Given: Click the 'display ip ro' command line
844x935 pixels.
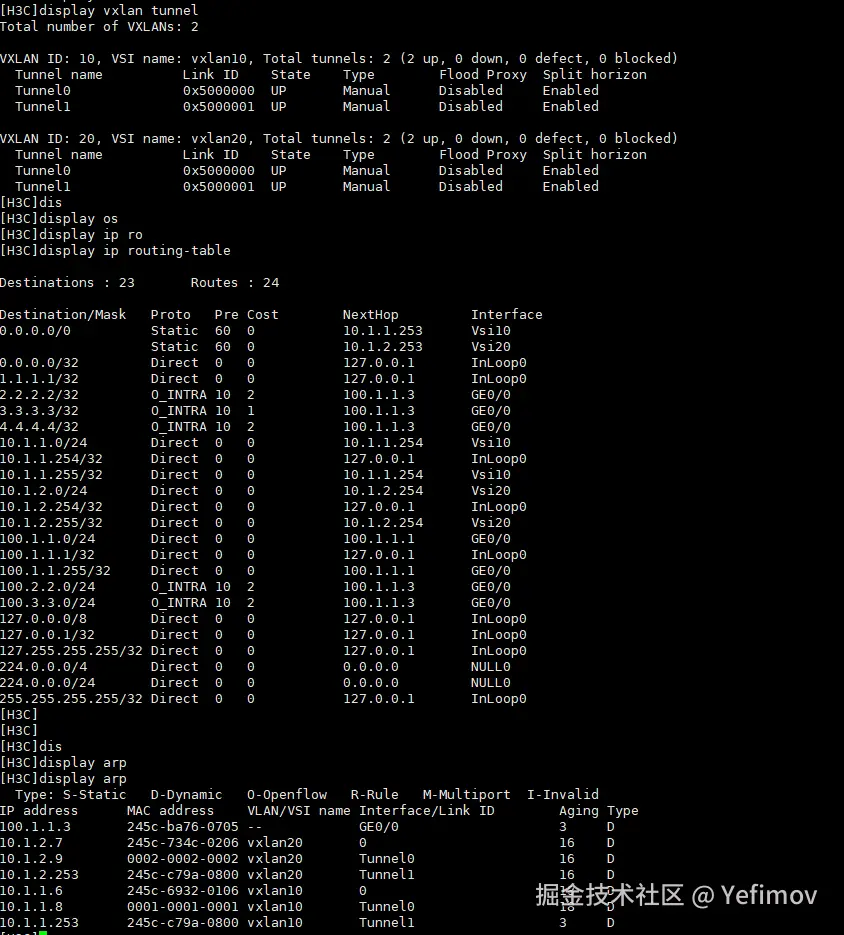Looking at the screenshot, I should (71, 234).
